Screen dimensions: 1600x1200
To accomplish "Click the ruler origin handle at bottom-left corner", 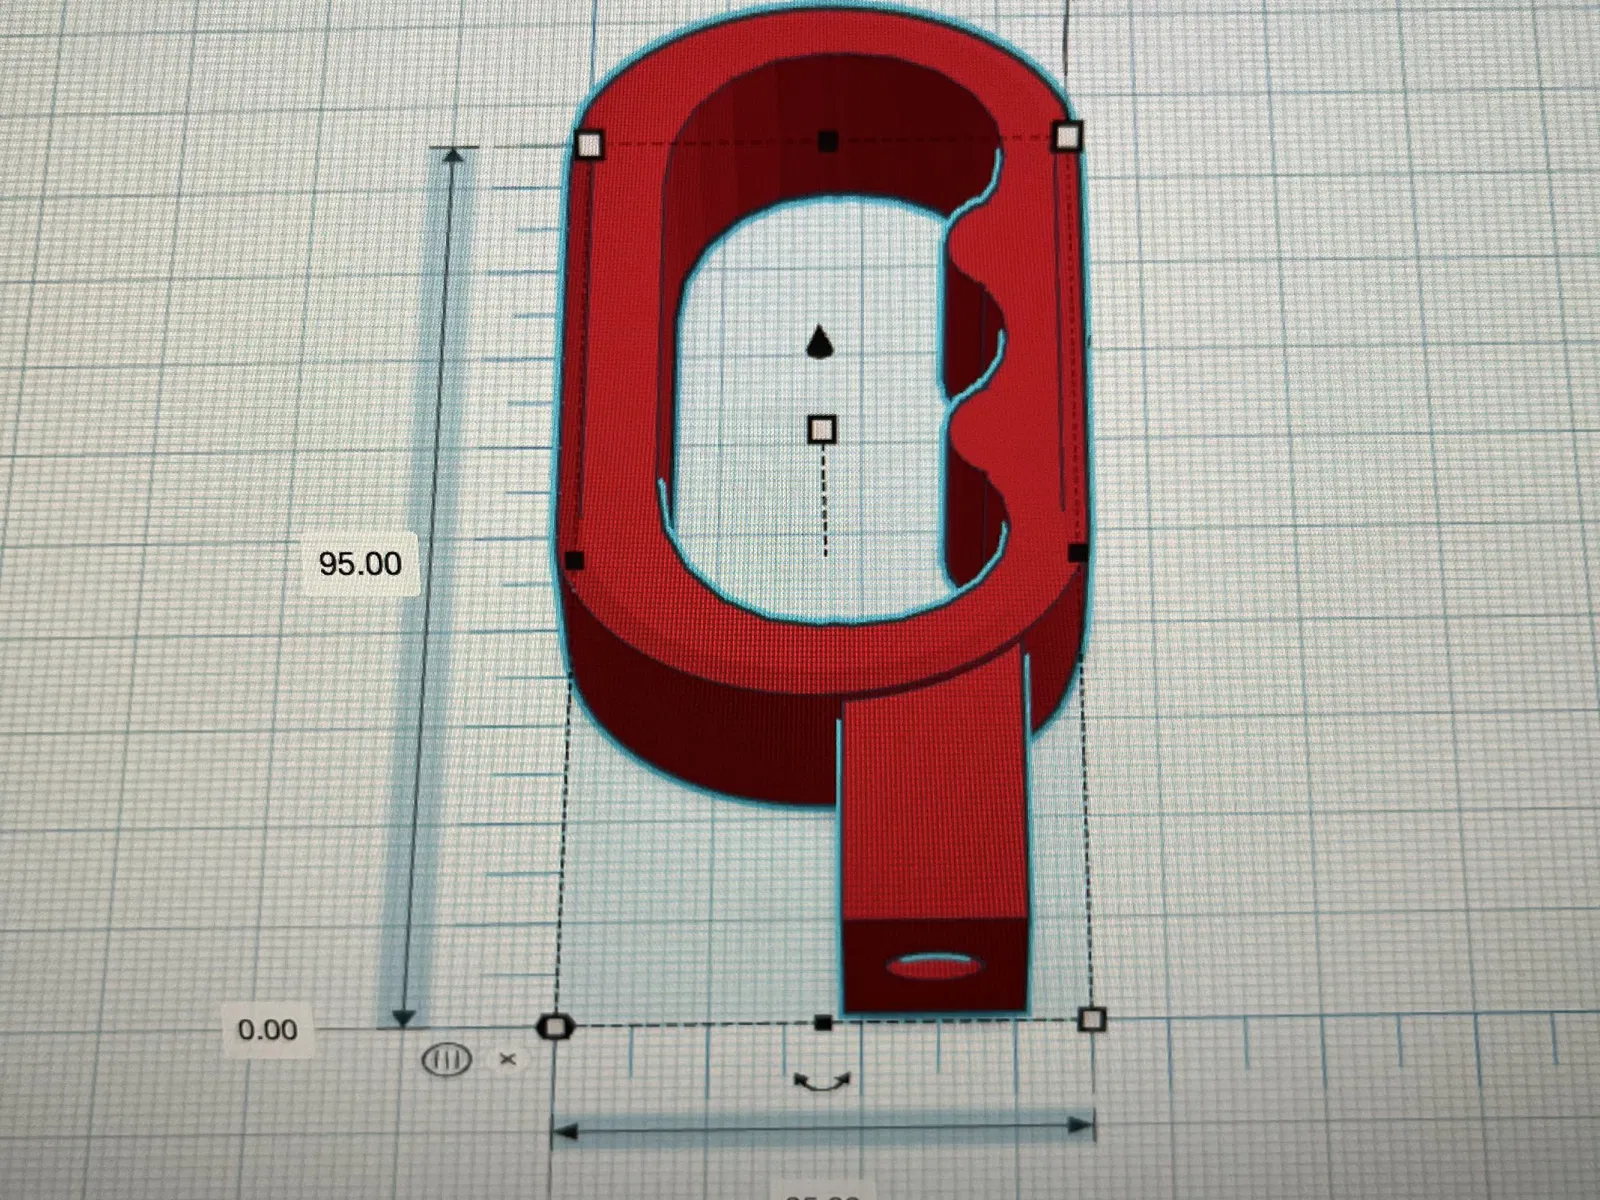I will [554, 1027].
